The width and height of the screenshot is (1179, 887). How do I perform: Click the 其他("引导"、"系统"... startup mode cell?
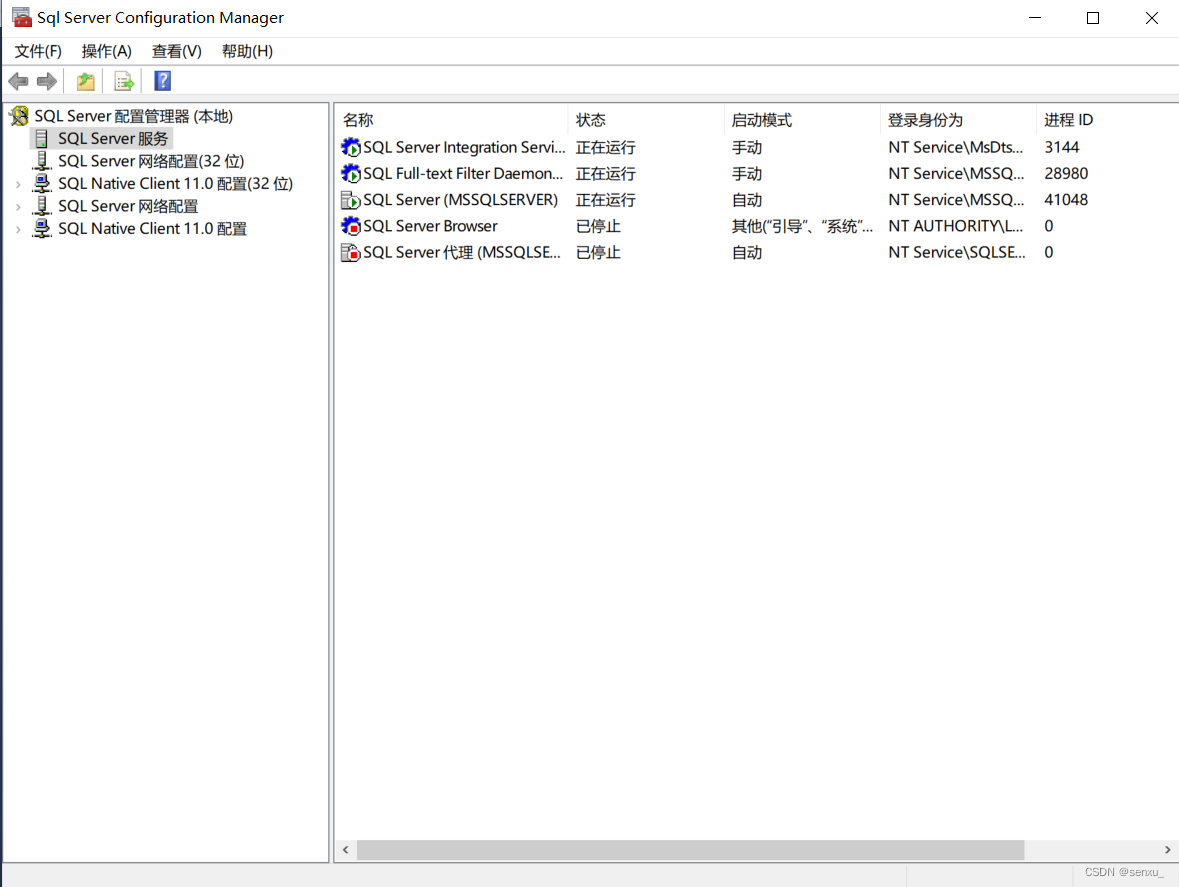[802, 226]
